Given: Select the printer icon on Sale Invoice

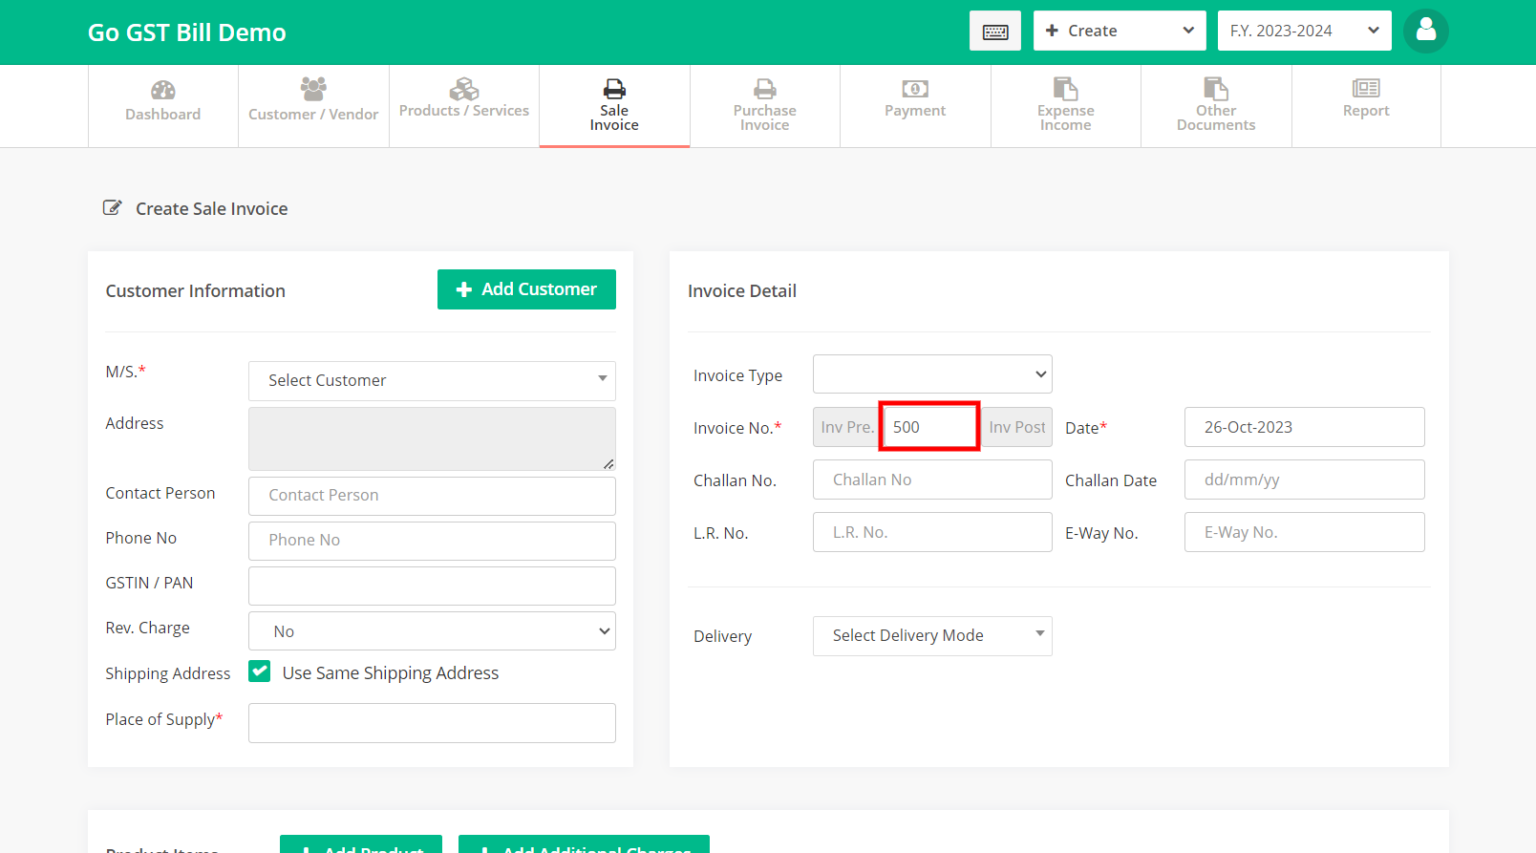Looking at the screenshot, I should coord(614,87).
